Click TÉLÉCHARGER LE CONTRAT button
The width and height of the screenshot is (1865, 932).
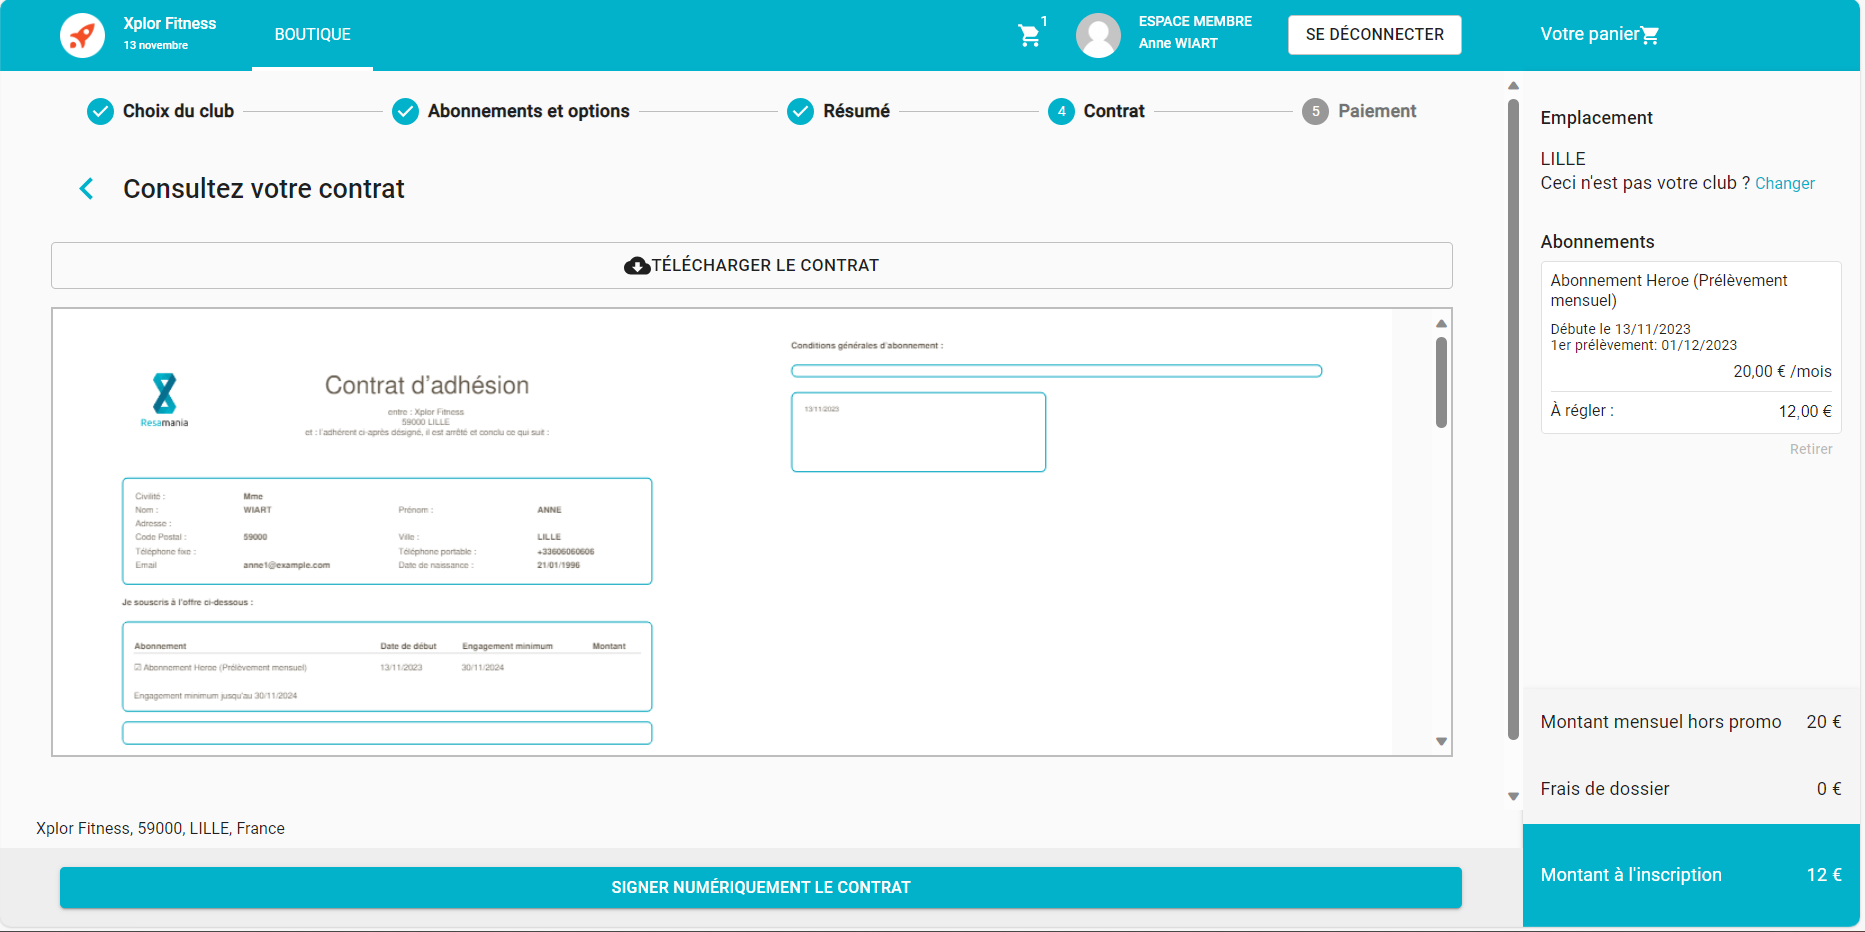click(752, 265)
